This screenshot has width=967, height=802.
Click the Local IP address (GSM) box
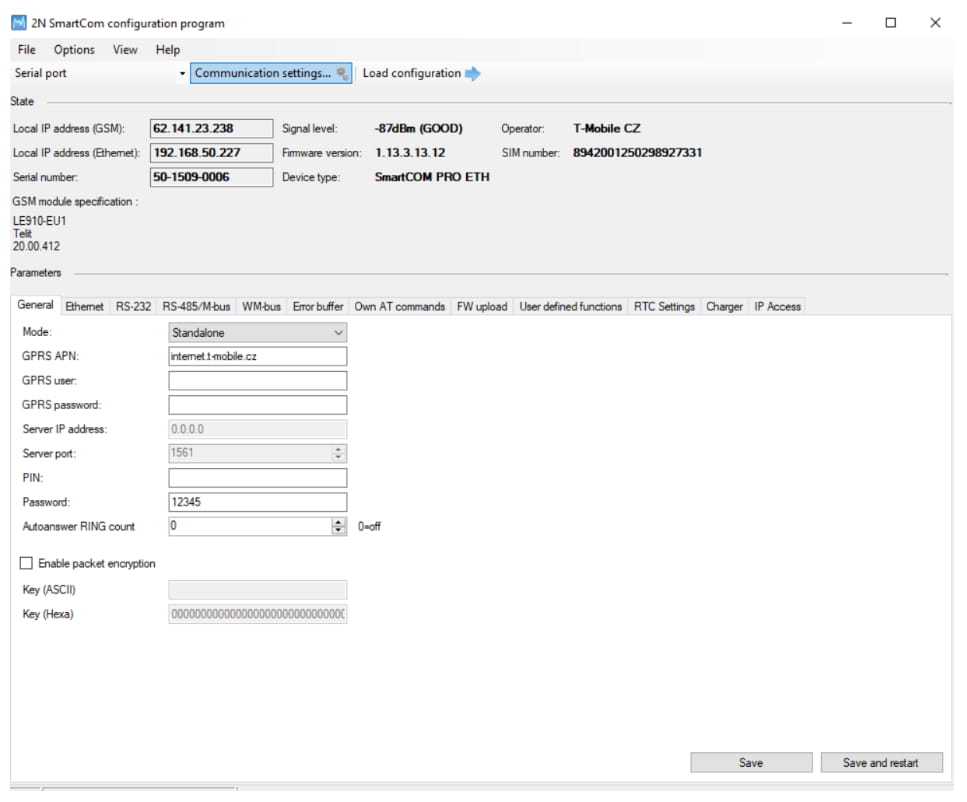212,129
